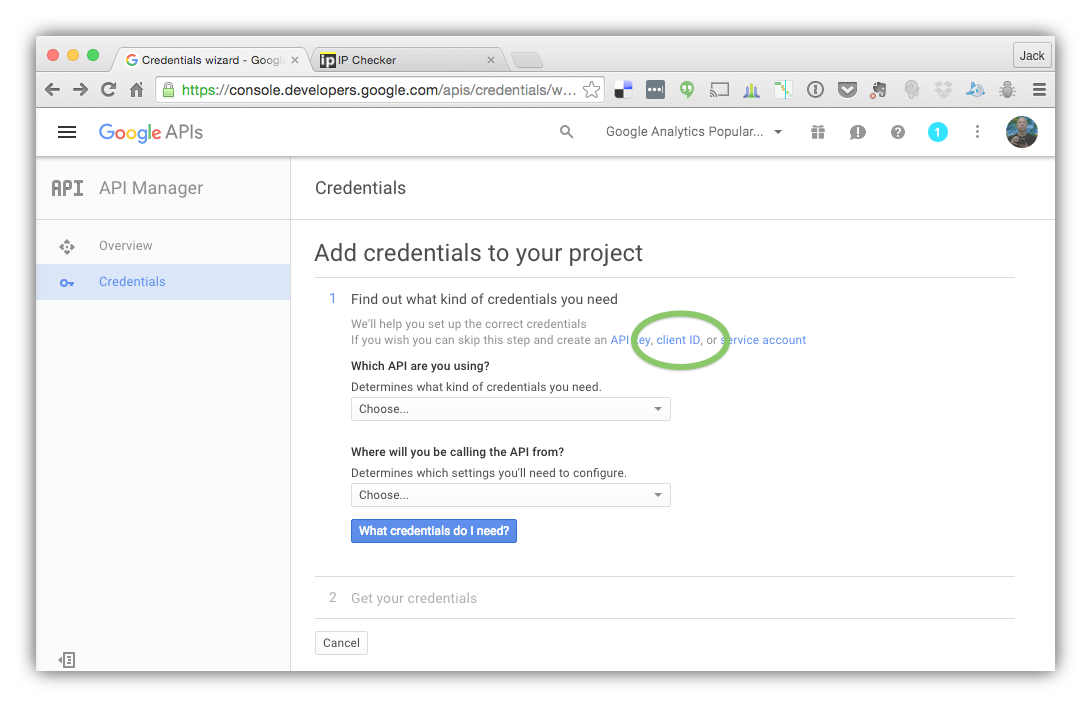Follow the 'client ID' link

click(678, 340)
